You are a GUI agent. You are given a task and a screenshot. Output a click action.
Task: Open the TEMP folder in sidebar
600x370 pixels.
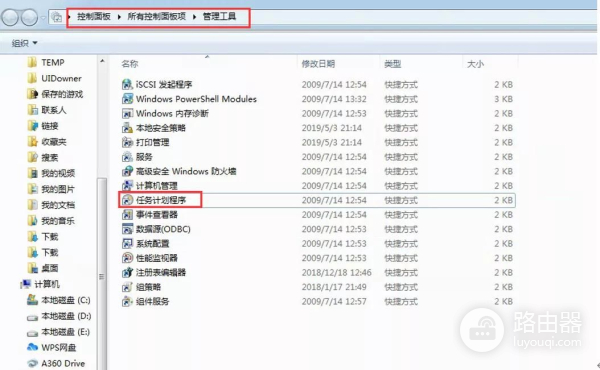46,62
